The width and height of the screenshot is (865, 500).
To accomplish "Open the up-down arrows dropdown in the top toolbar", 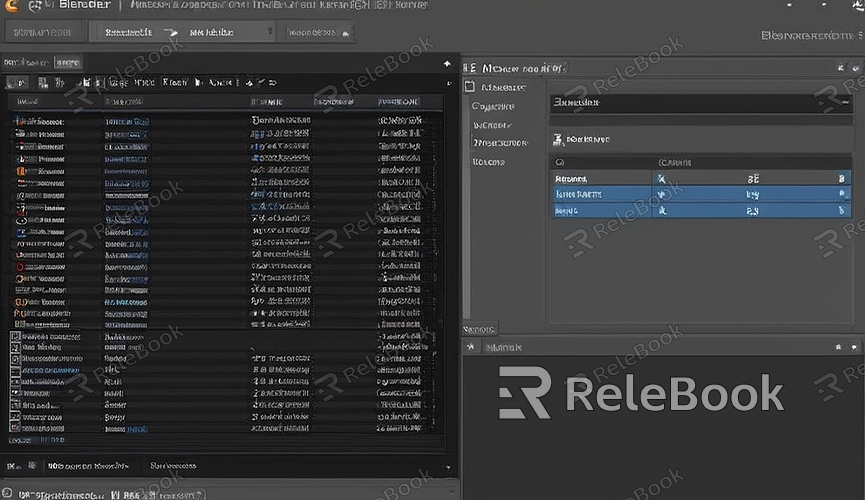I will (x=270, y=31).
